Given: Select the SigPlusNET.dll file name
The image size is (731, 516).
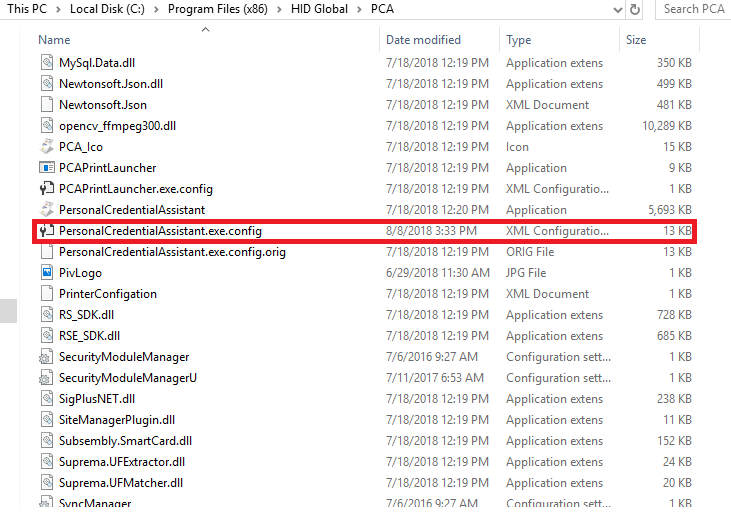Looking at the screenshot, I should click(97, 399).
